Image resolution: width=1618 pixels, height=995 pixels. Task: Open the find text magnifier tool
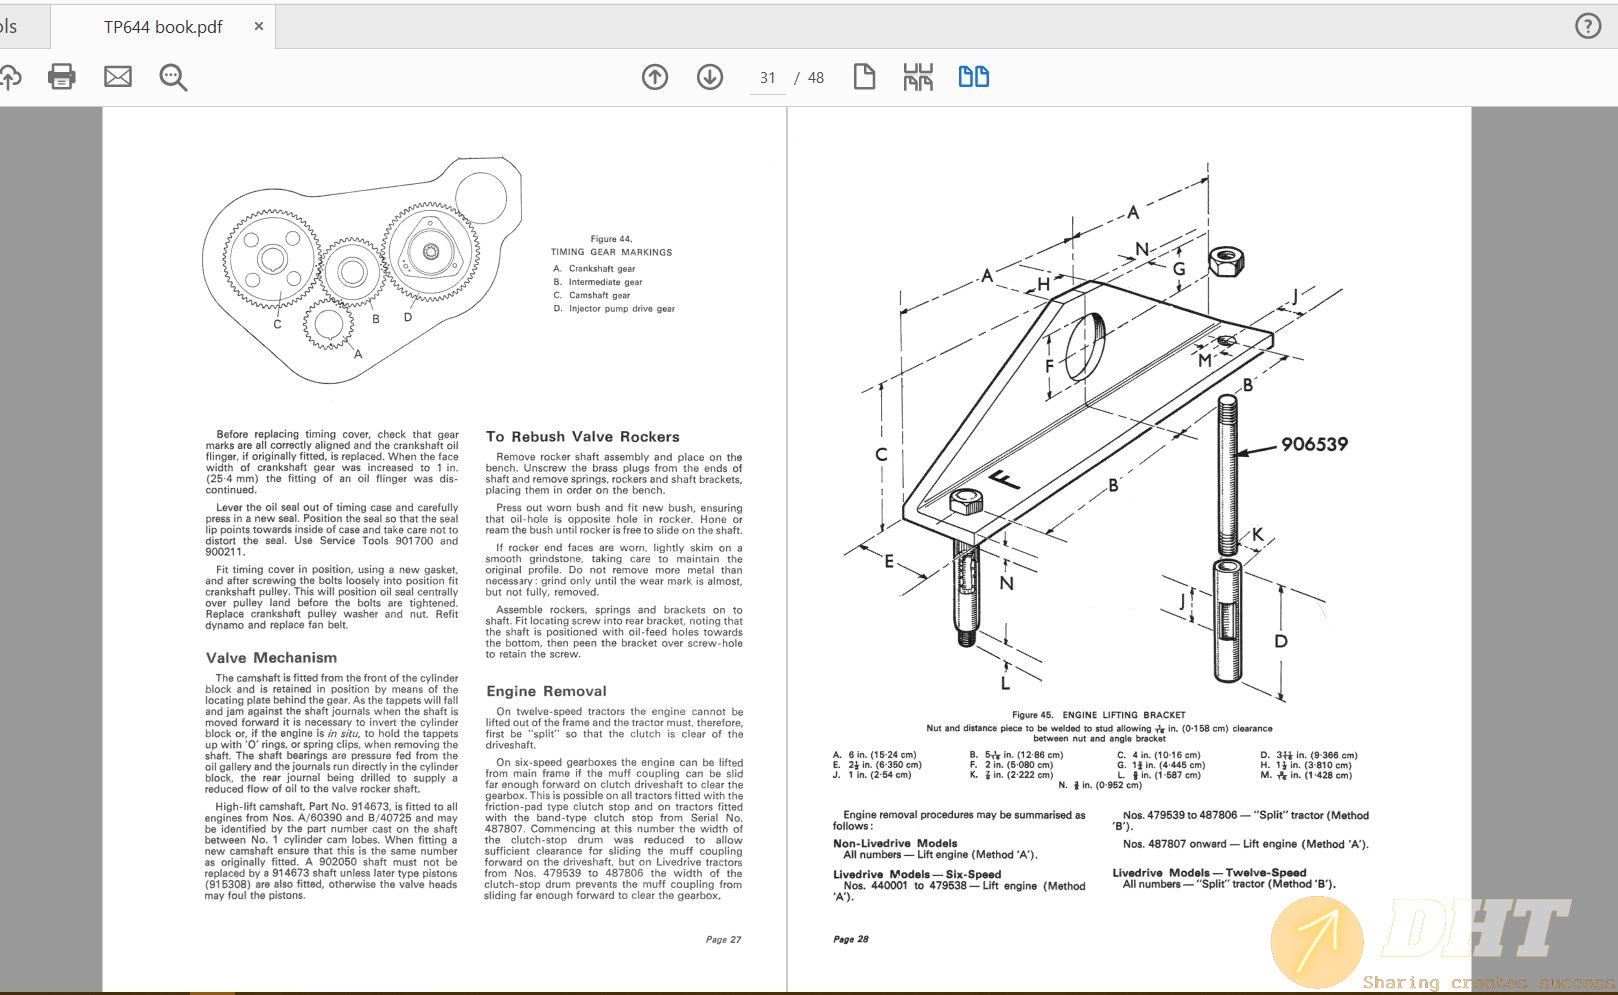click(173, 77)
